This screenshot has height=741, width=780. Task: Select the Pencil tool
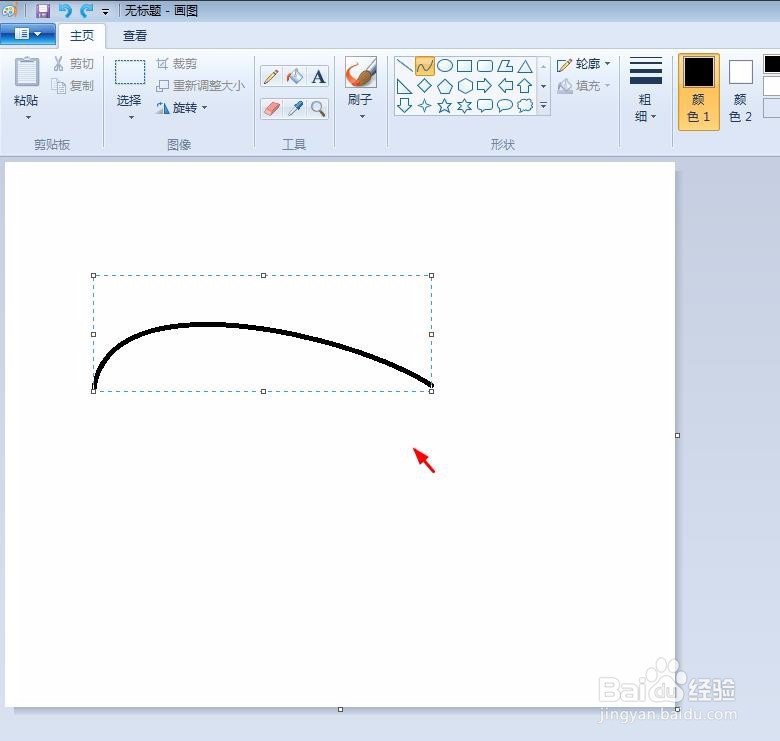click(271, 77)
